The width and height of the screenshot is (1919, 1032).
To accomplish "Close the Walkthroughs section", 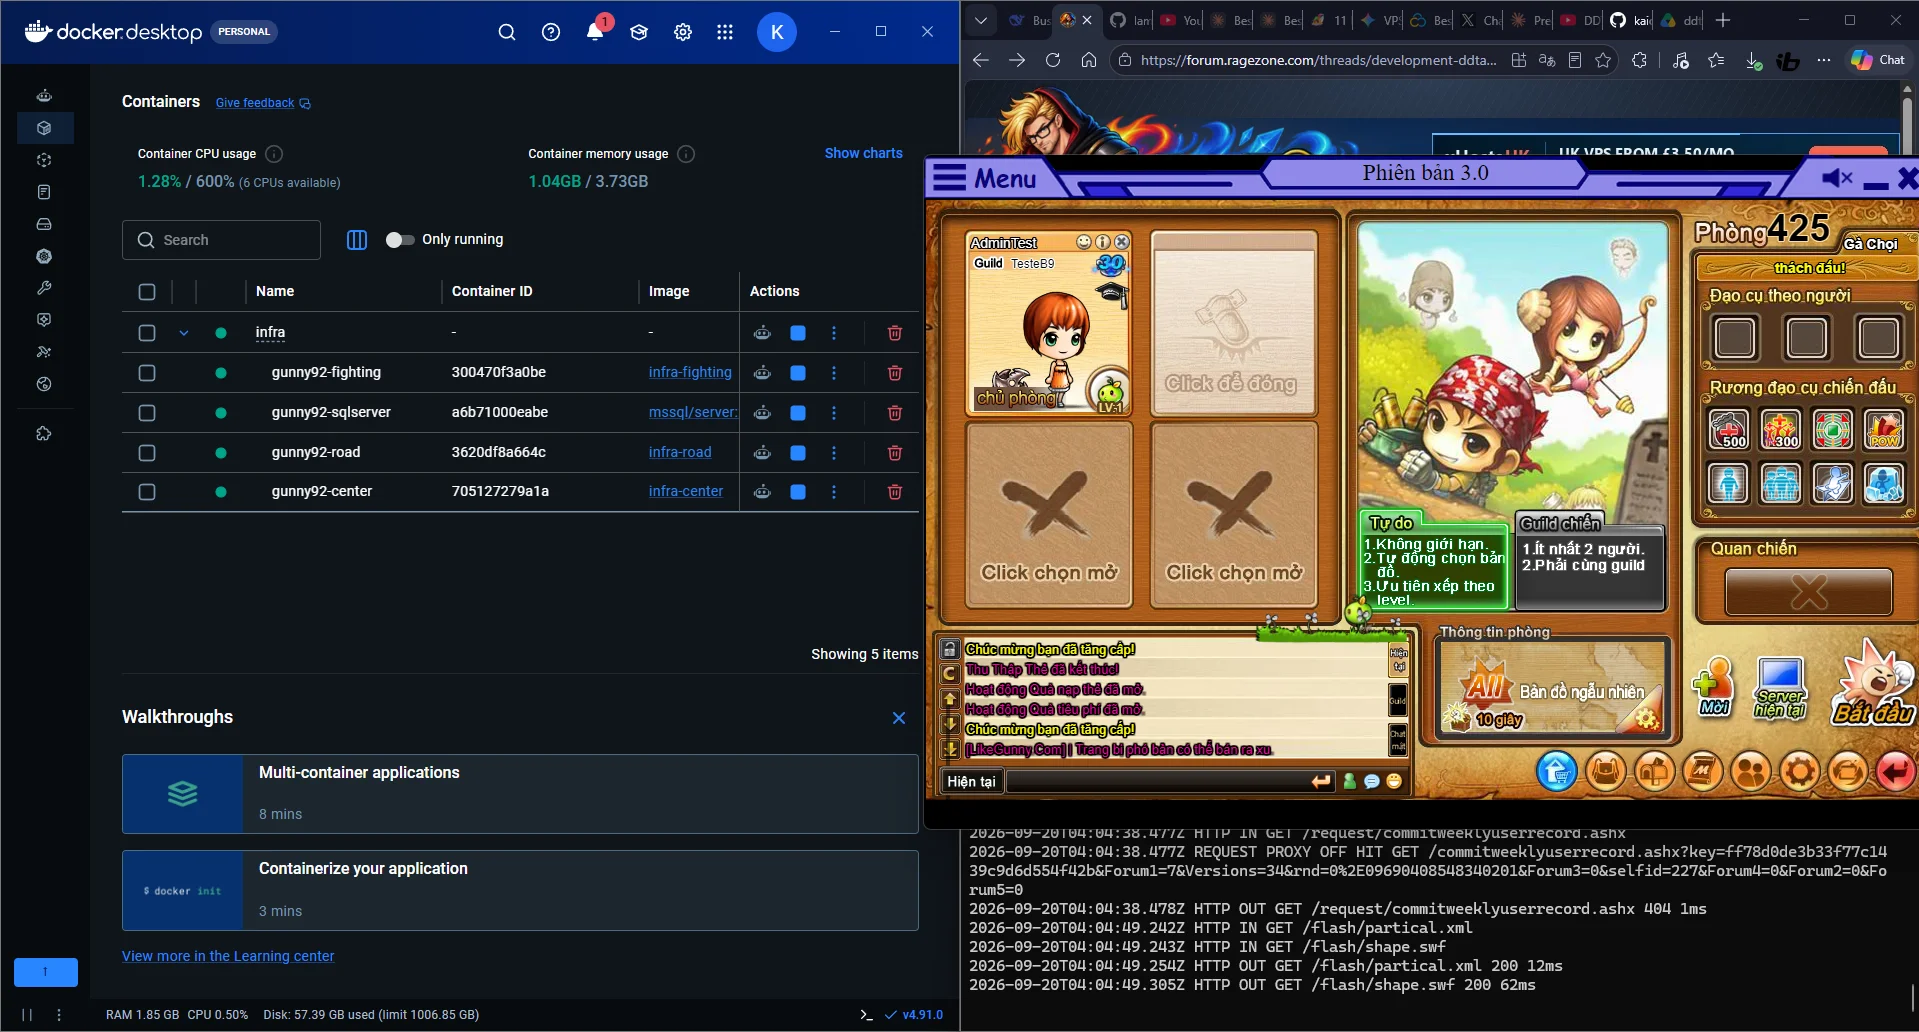I will click(899, 718).
